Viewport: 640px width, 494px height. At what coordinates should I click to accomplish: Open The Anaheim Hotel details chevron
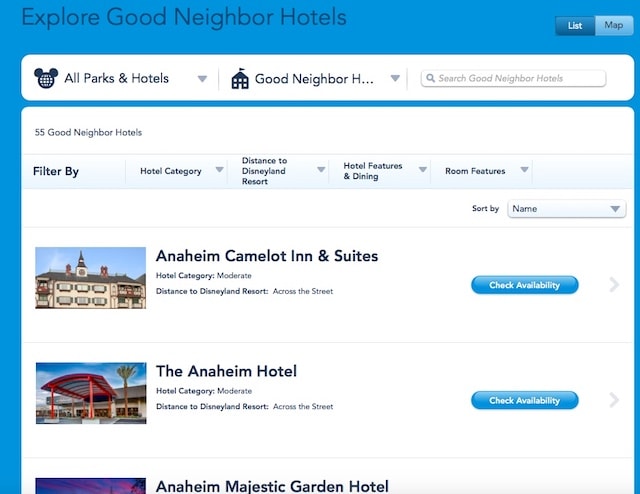click(x=614, y=400)
